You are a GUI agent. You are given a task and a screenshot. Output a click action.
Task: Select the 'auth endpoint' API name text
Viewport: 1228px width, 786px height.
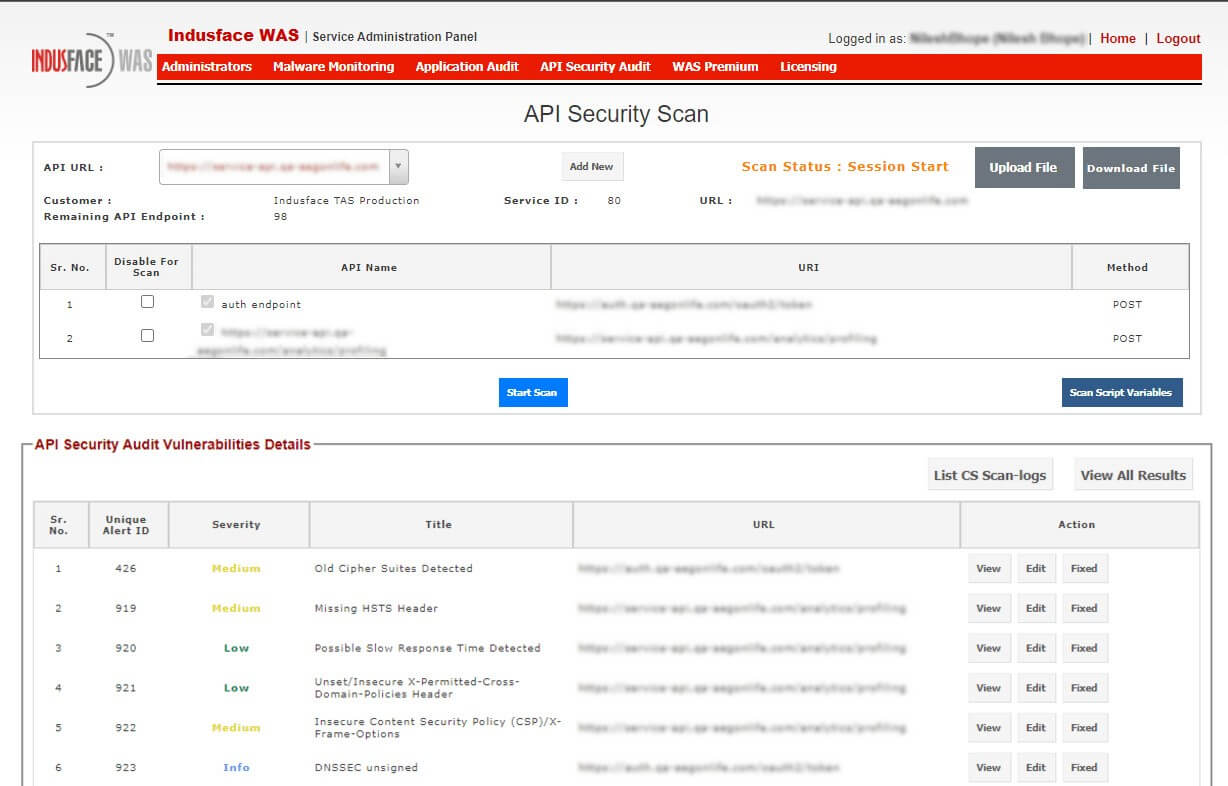pos(261,305)
